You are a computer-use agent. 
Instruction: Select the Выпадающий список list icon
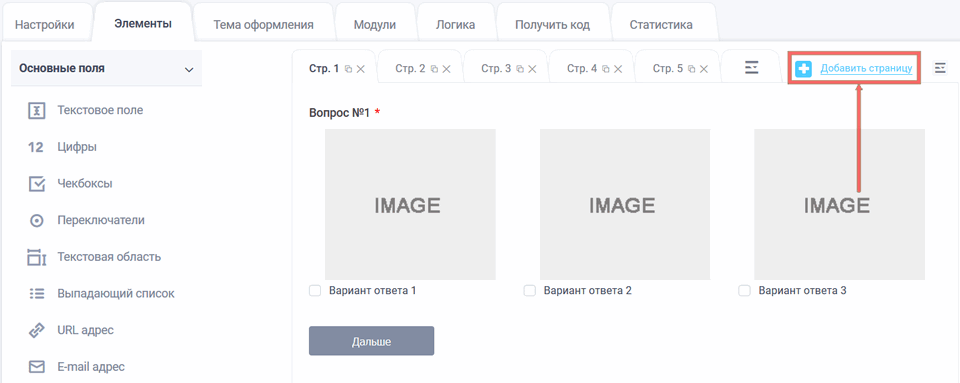click(37, 294)
